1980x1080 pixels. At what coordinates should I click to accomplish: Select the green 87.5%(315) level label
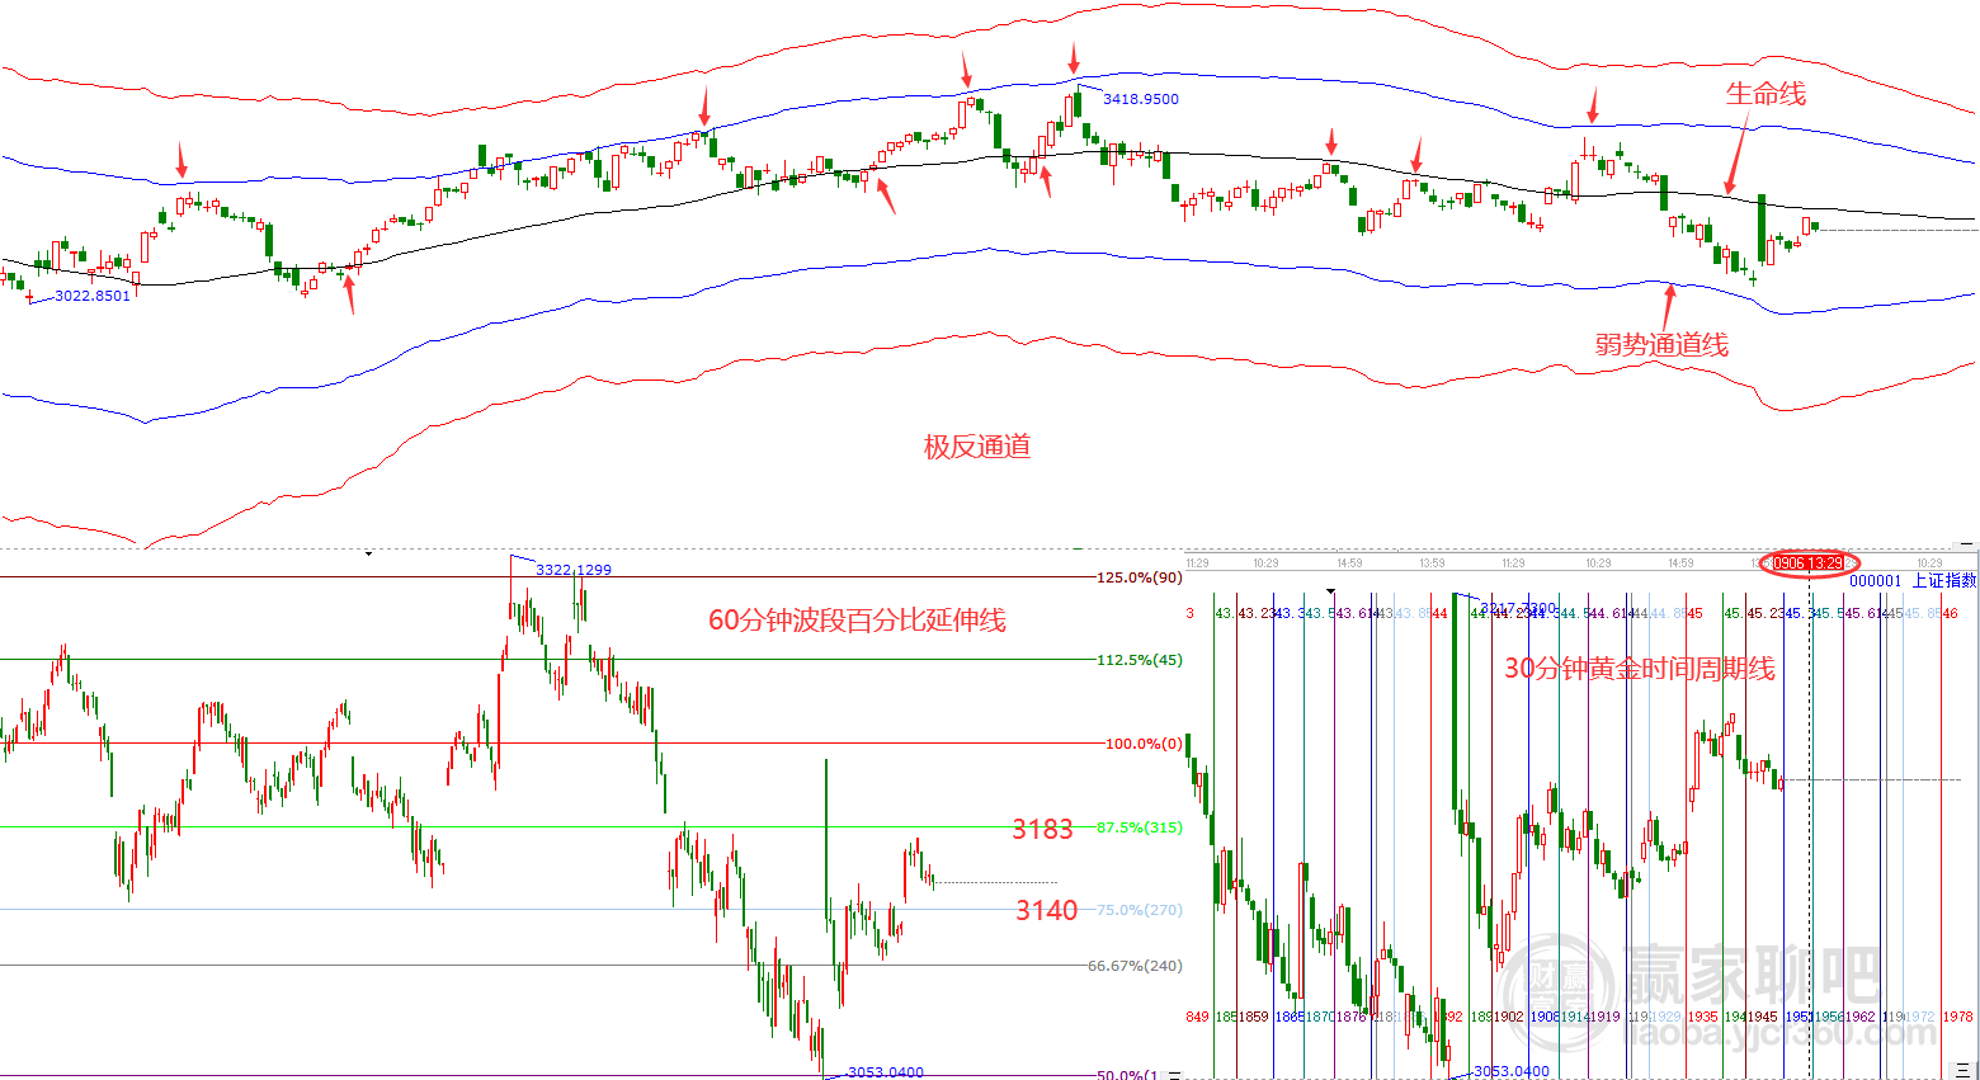pyautogui.click(x=1139, y=827)
